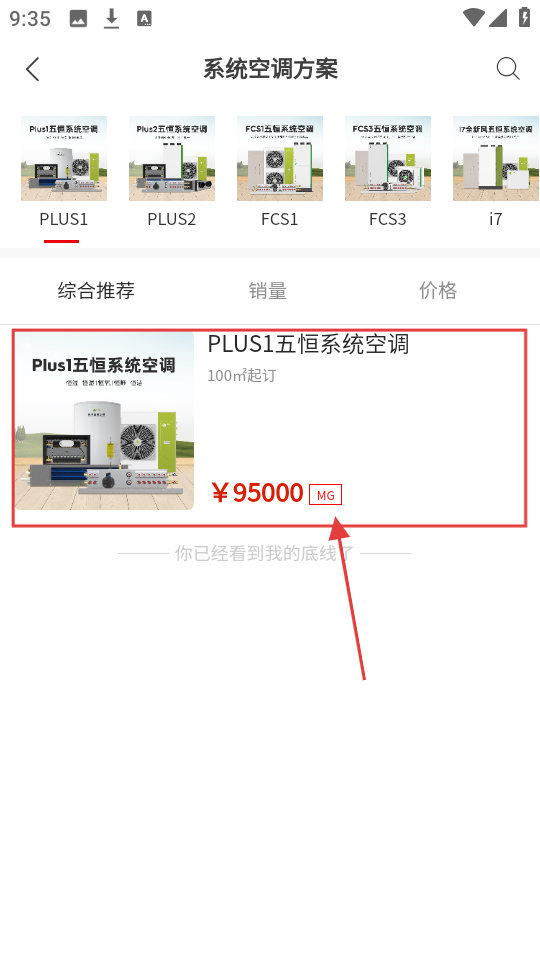Open PLUS1五恒系统空调 product image
The image size is (540, 960).
tap(105, 421)
